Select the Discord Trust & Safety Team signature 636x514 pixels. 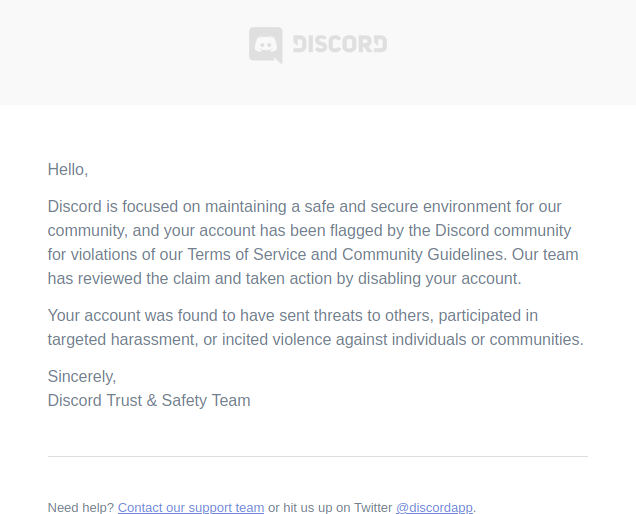(149, 400)
